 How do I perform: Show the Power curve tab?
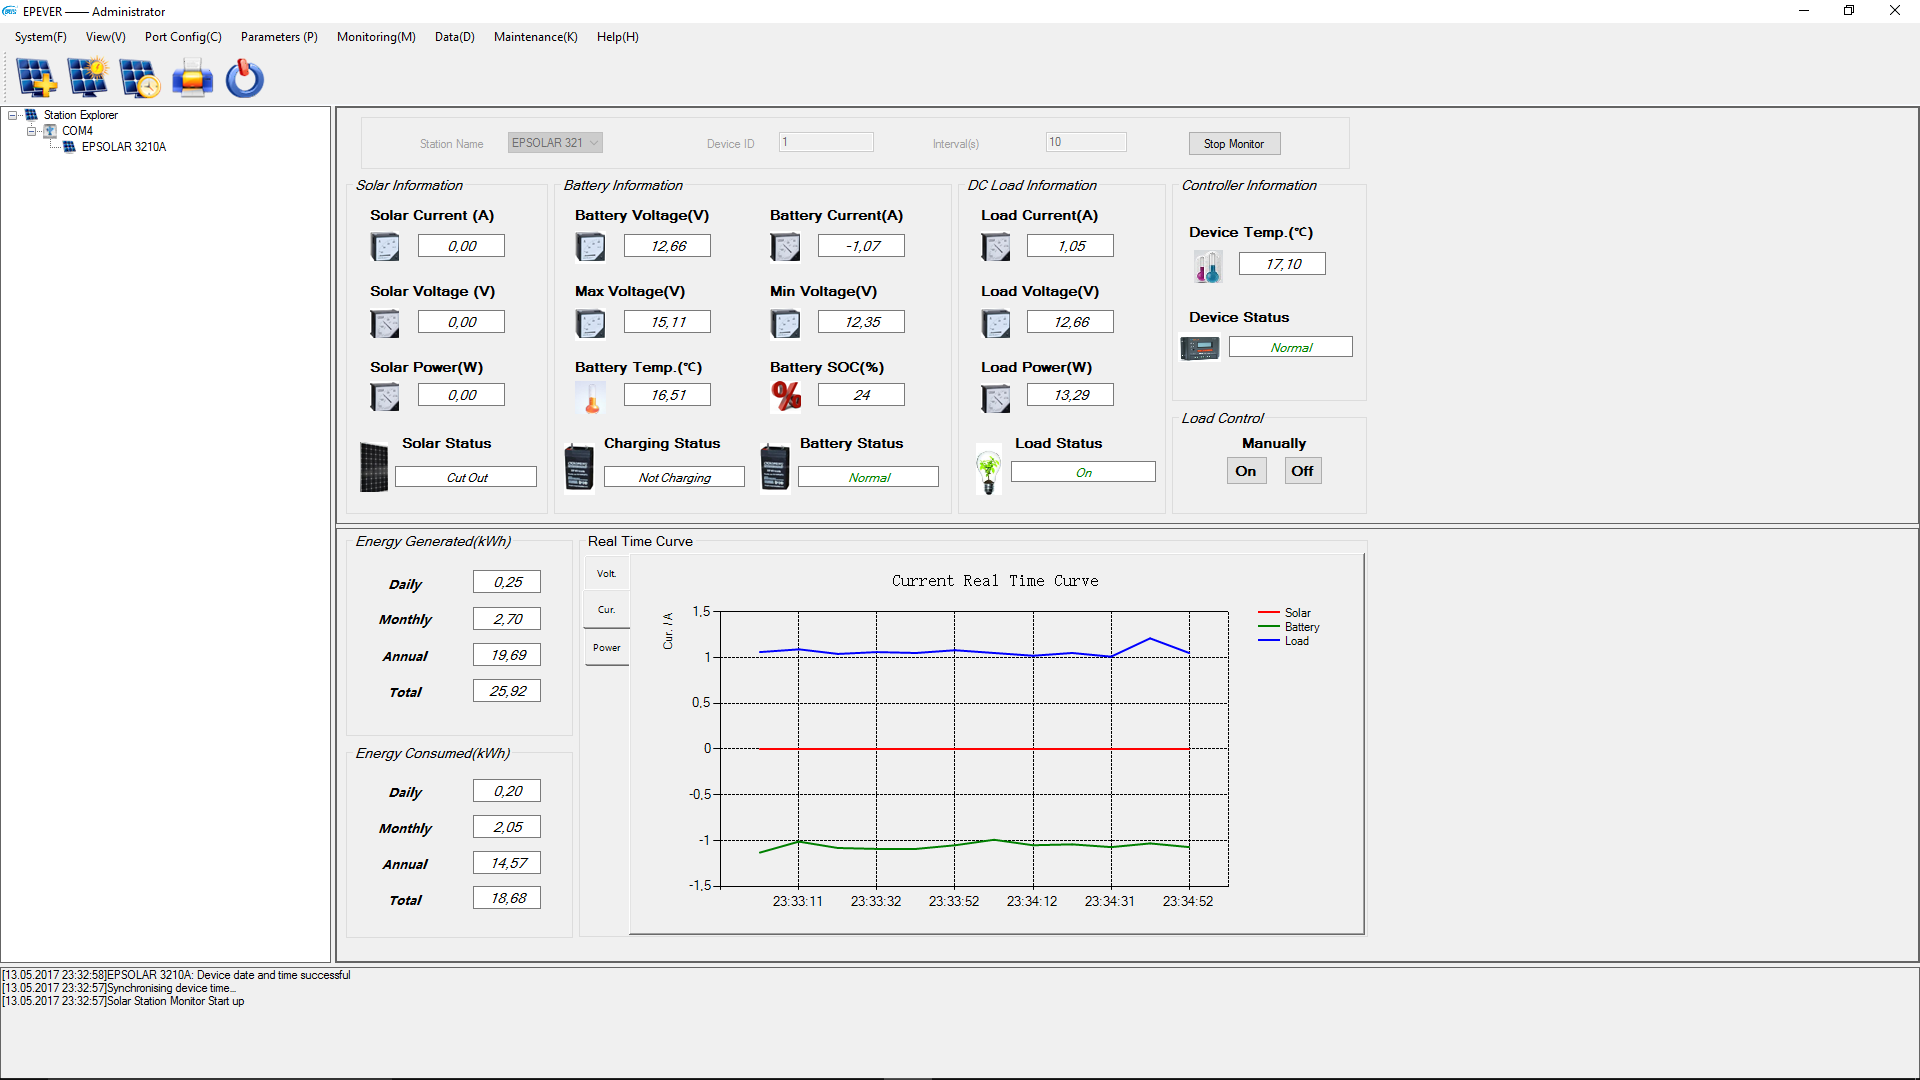(x=606, y=648)
